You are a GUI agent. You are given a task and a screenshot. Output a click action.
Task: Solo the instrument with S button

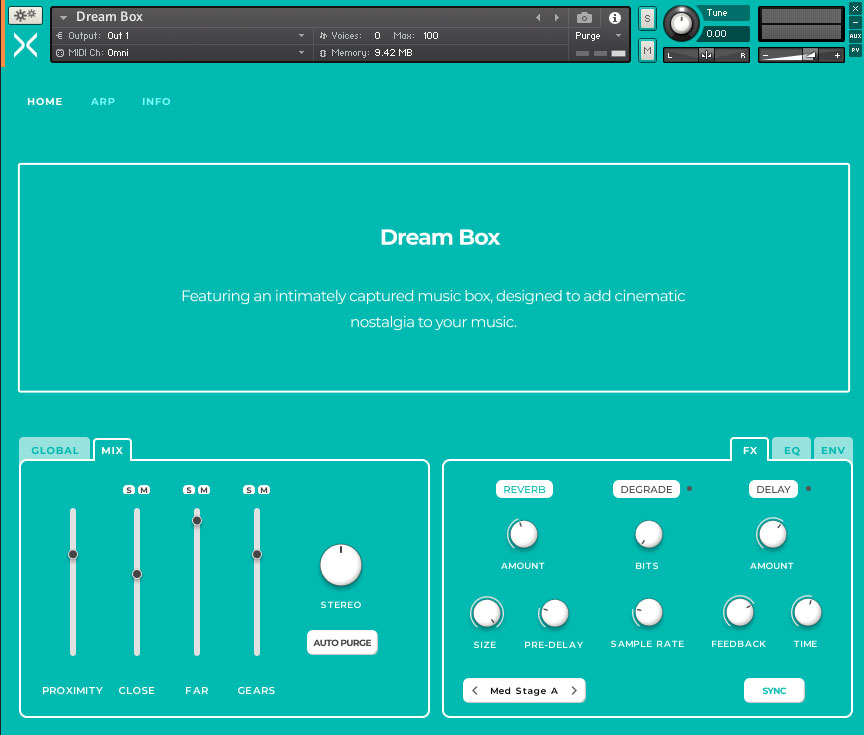[647, 18]
